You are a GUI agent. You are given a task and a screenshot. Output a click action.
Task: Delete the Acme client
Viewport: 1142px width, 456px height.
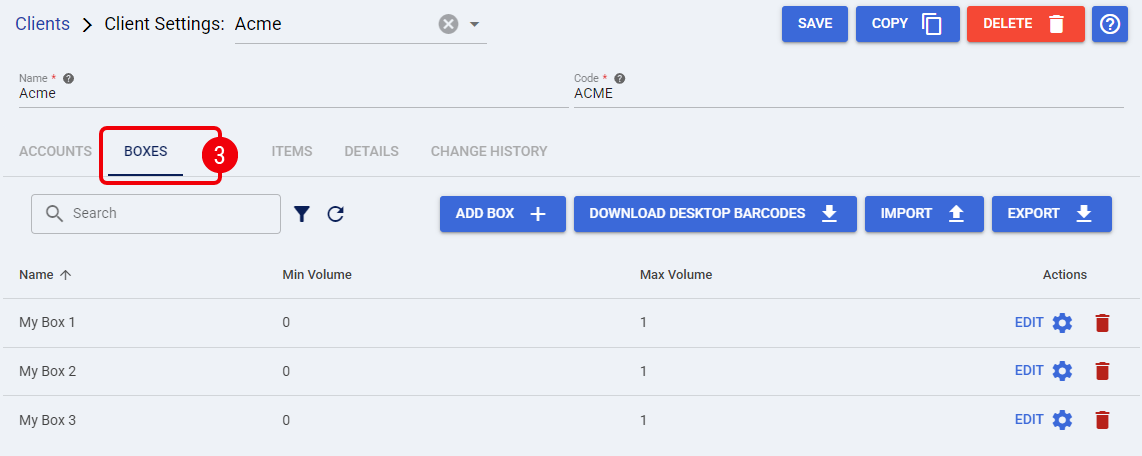click(1026, 24)
